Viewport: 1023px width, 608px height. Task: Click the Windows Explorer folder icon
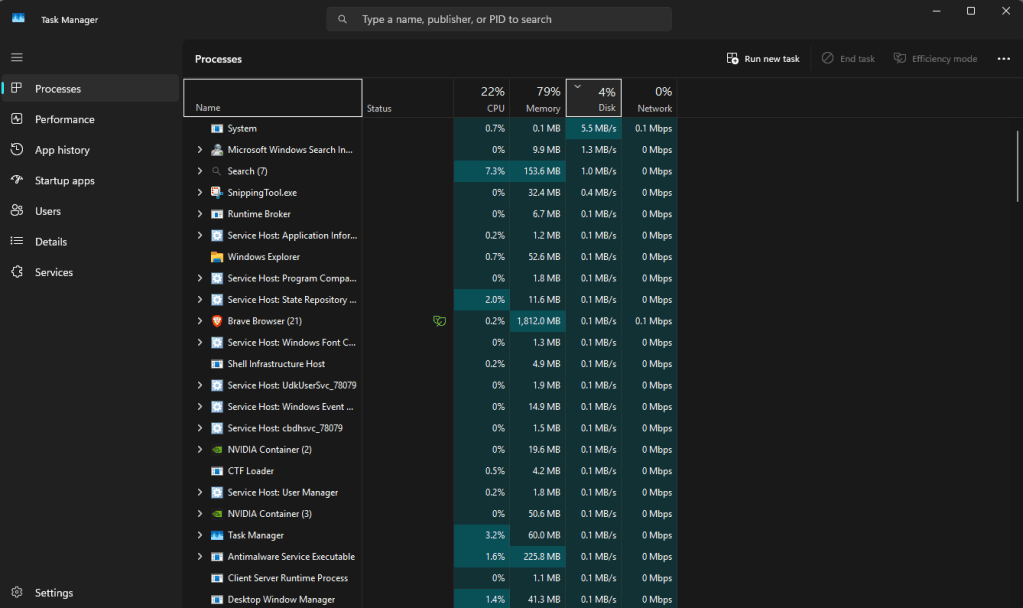pos(217,257)
